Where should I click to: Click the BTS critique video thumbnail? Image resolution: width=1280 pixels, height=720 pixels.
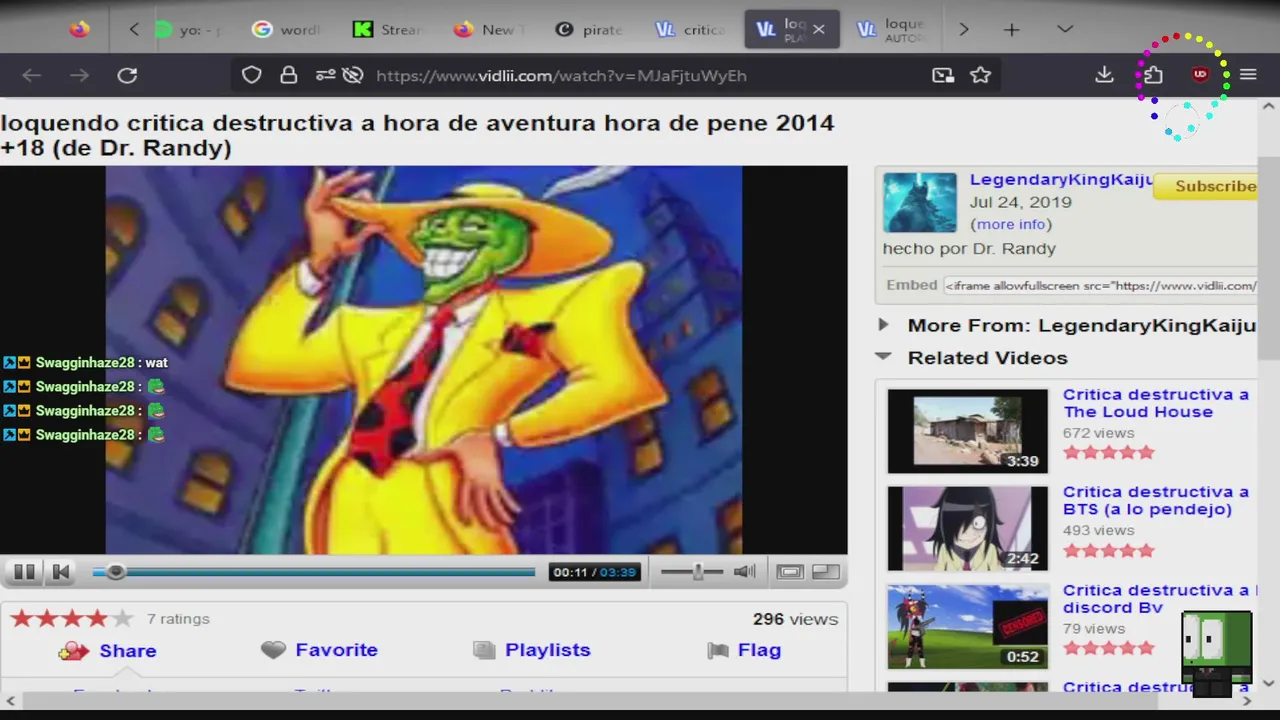968,529
